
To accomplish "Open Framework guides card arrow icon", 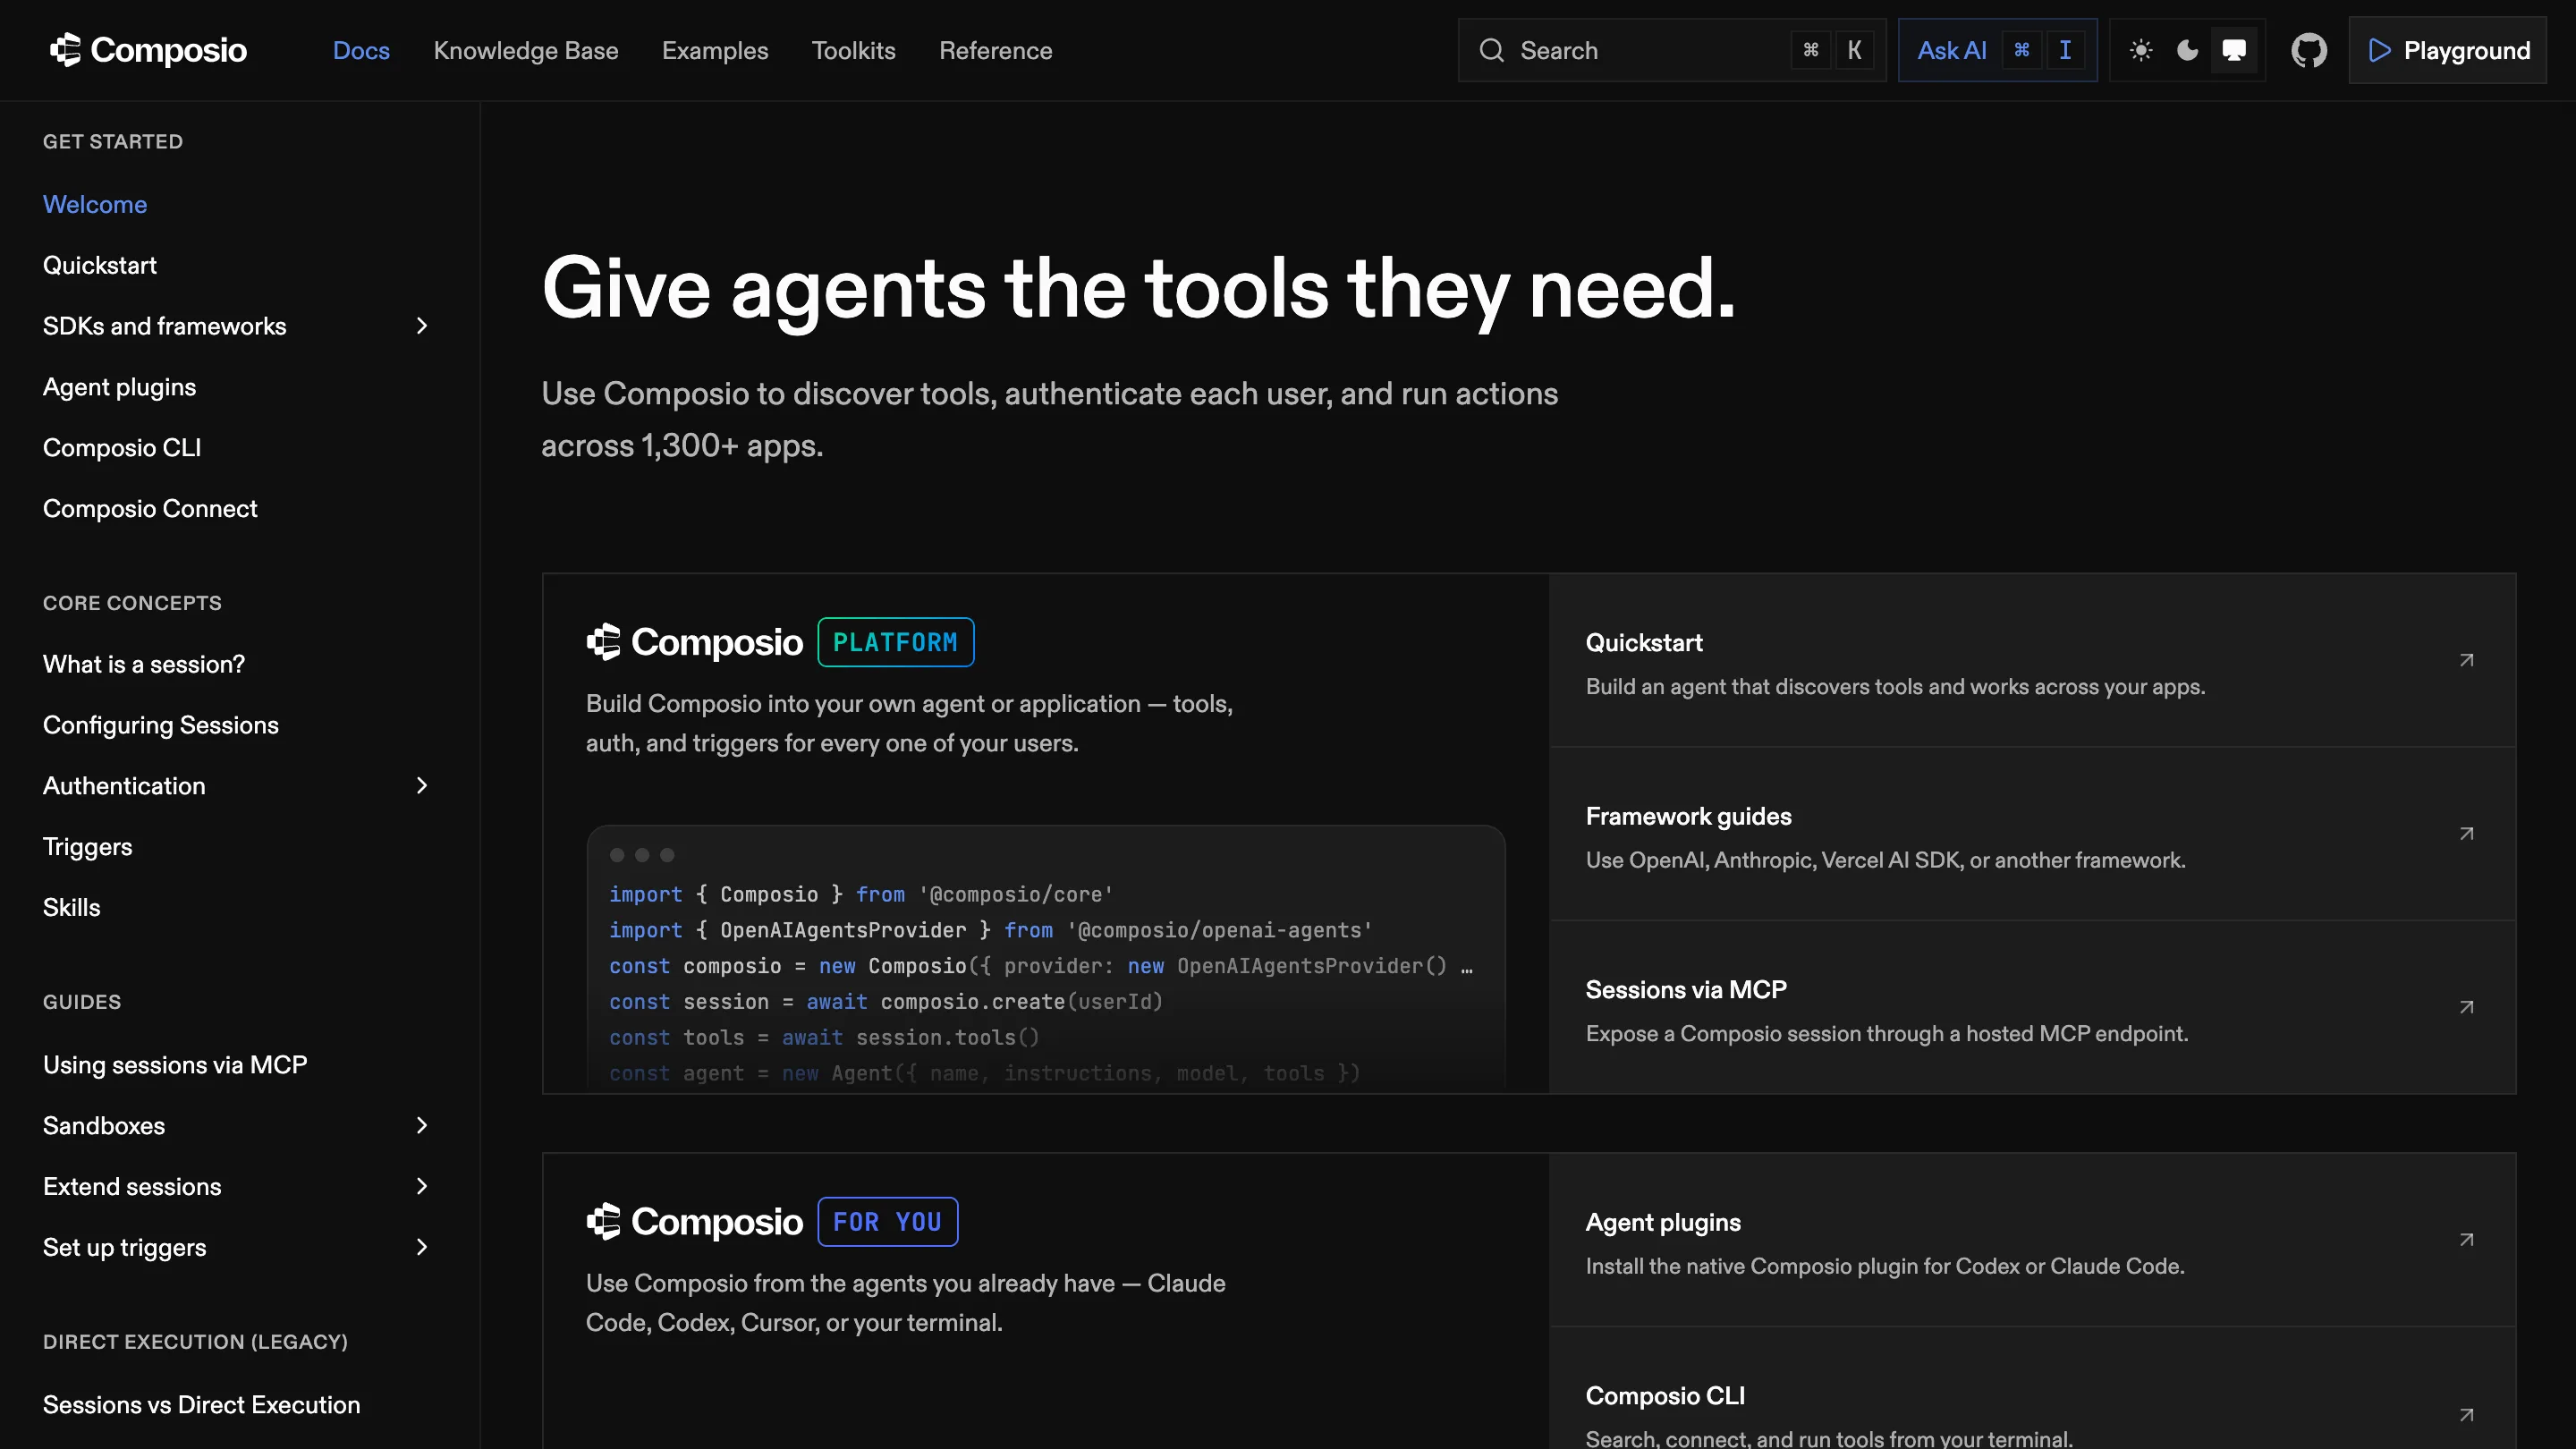I will [x=2467, y=833].
